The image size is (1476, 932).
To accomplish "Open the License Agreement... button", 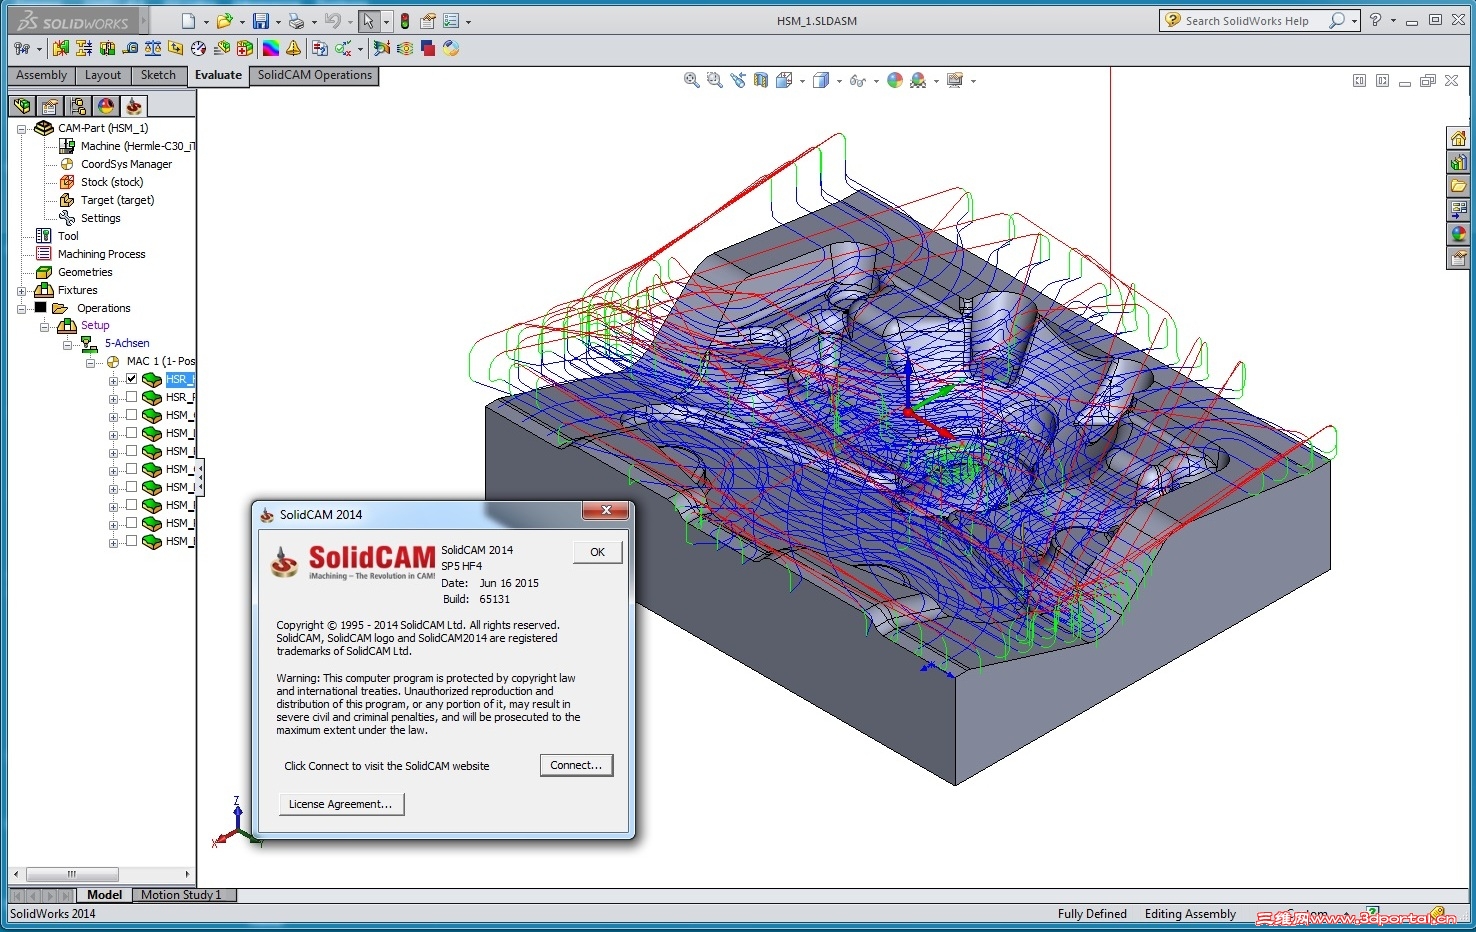I will [x=341, y=804].
